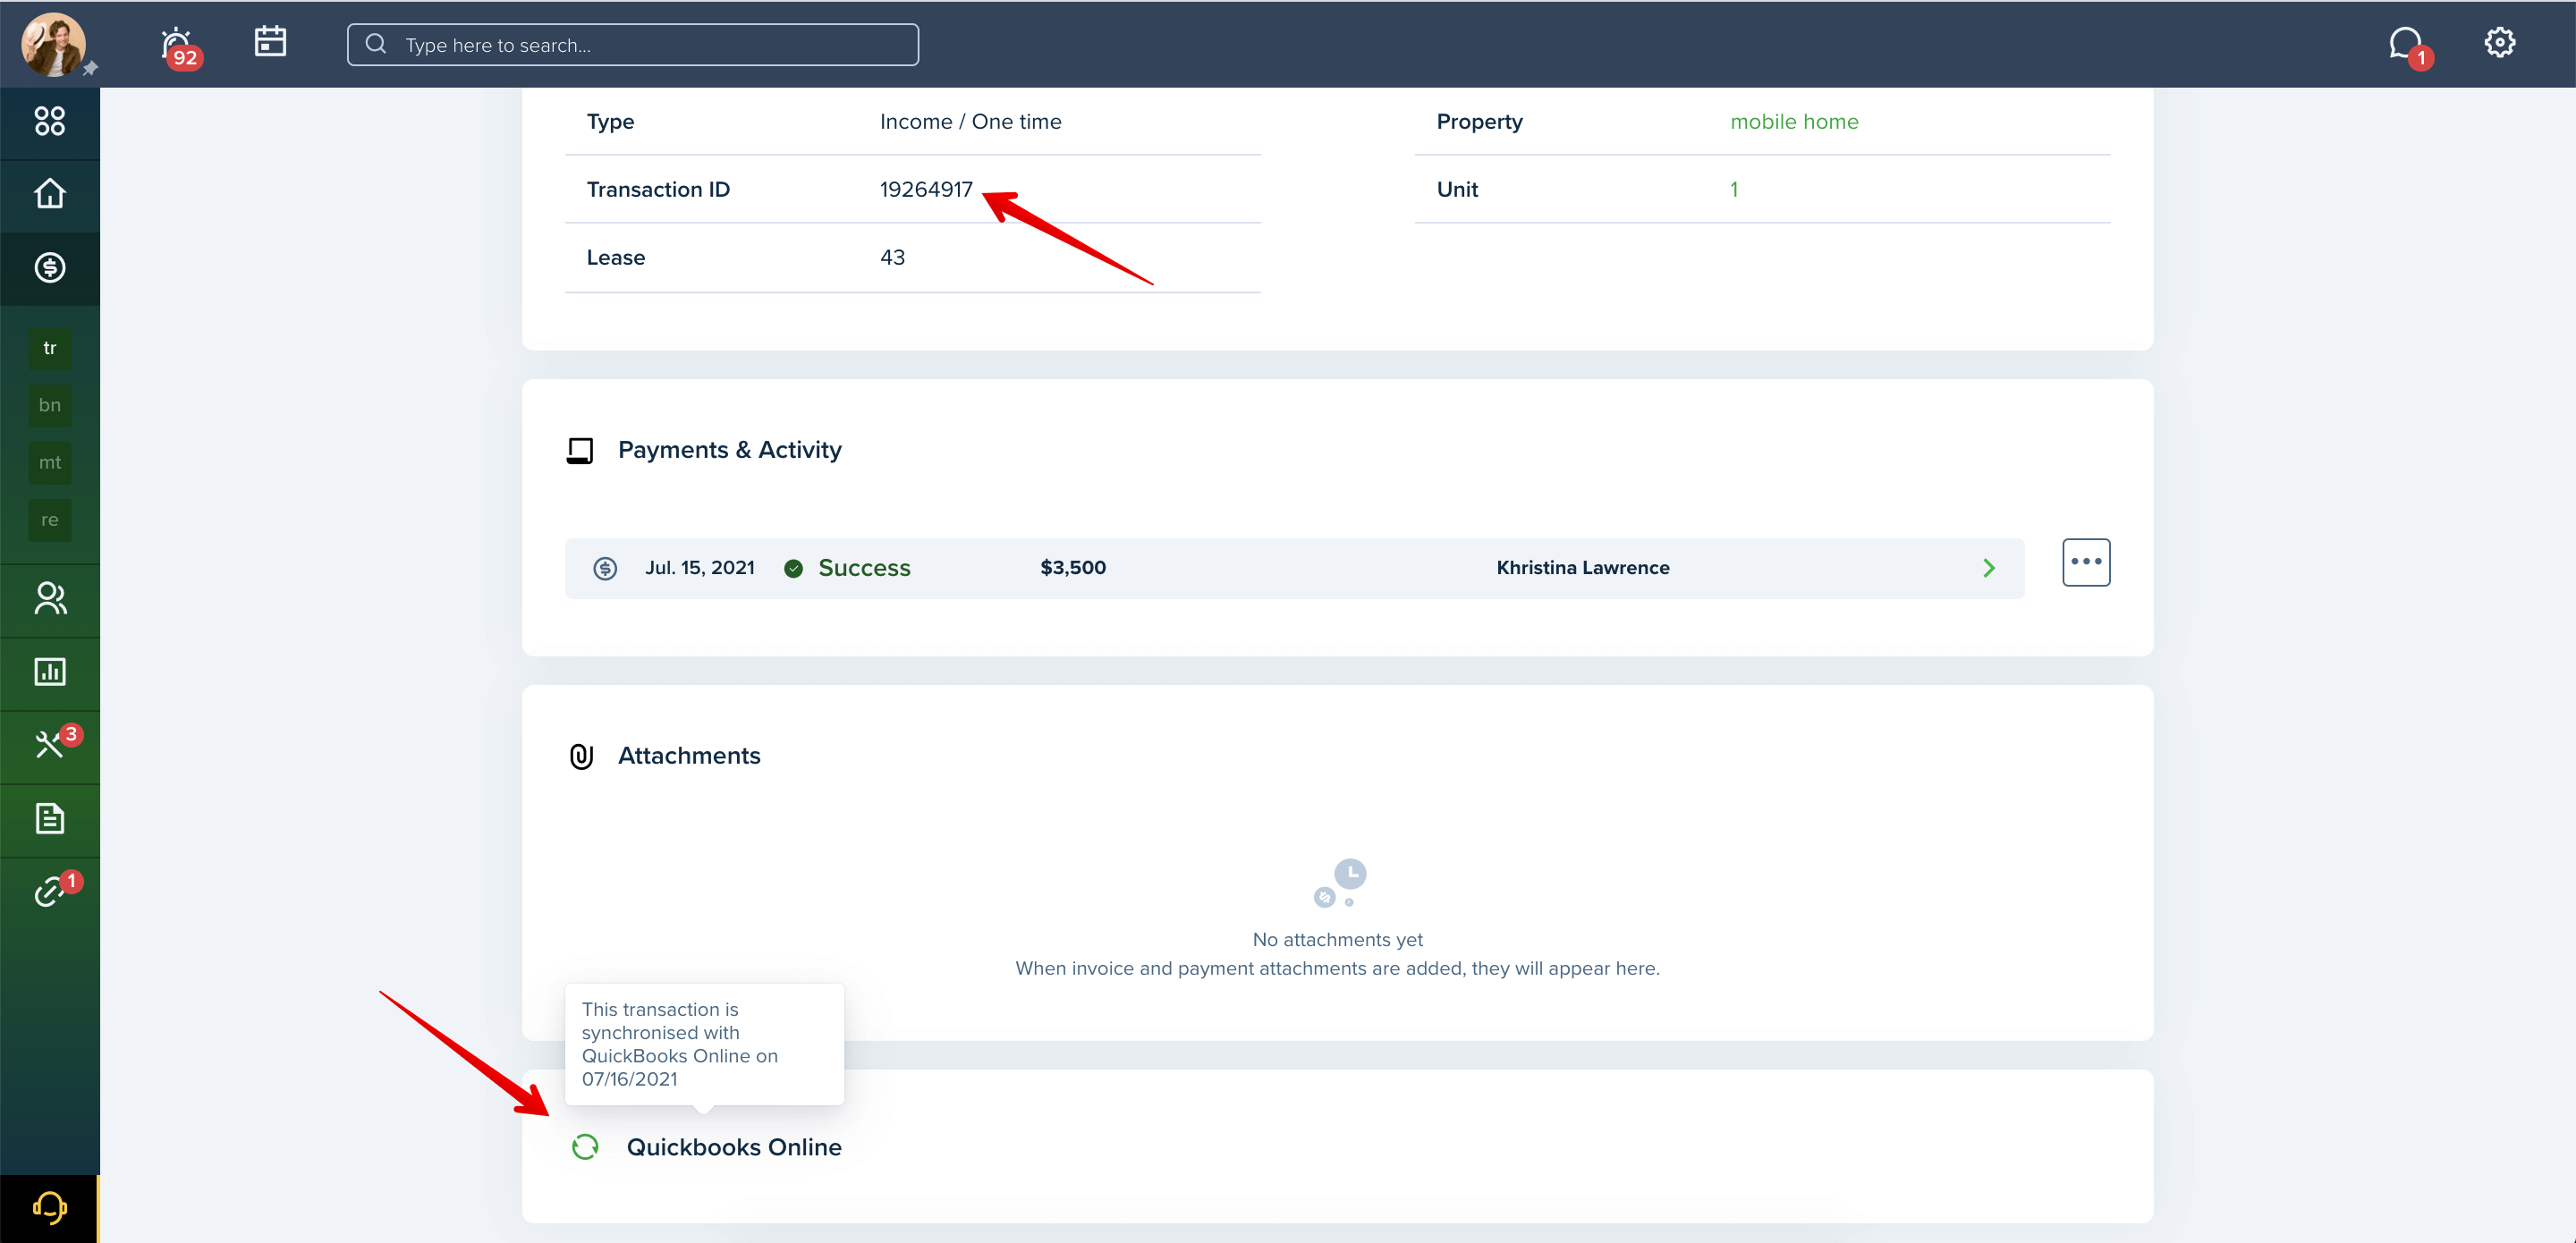Select the 'mt' sidebar sub-item

[x=50, y=462]
